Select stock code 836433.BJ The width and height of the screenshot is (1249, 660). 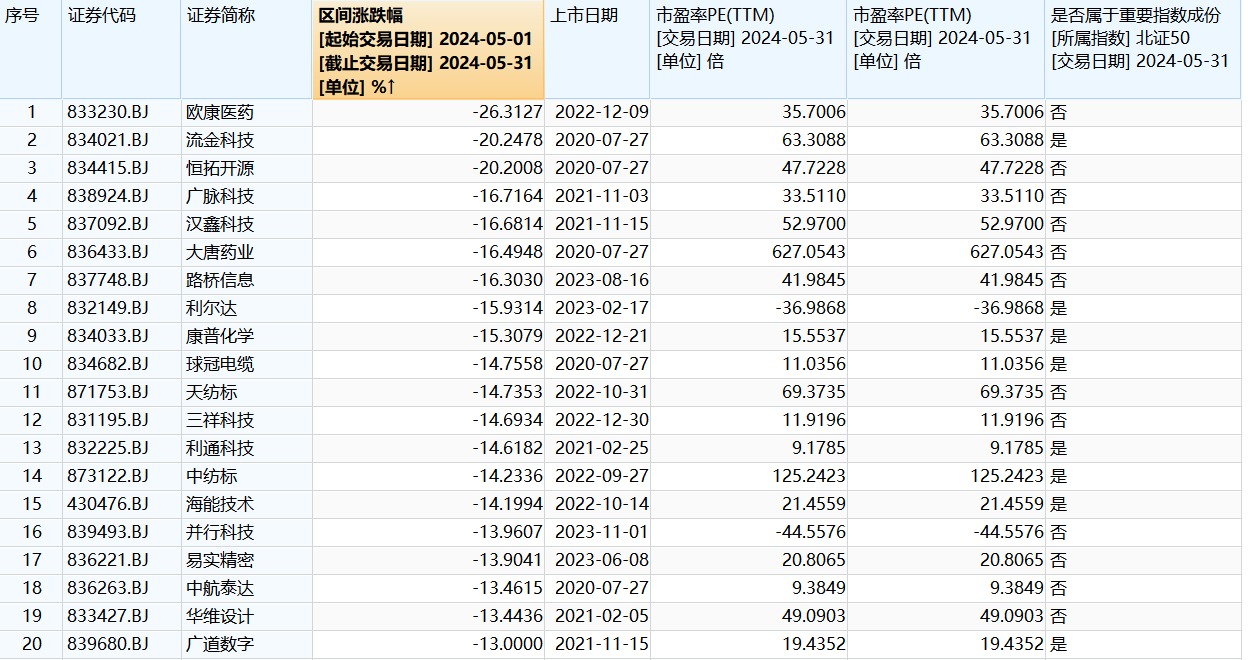(x=108, y=252)
